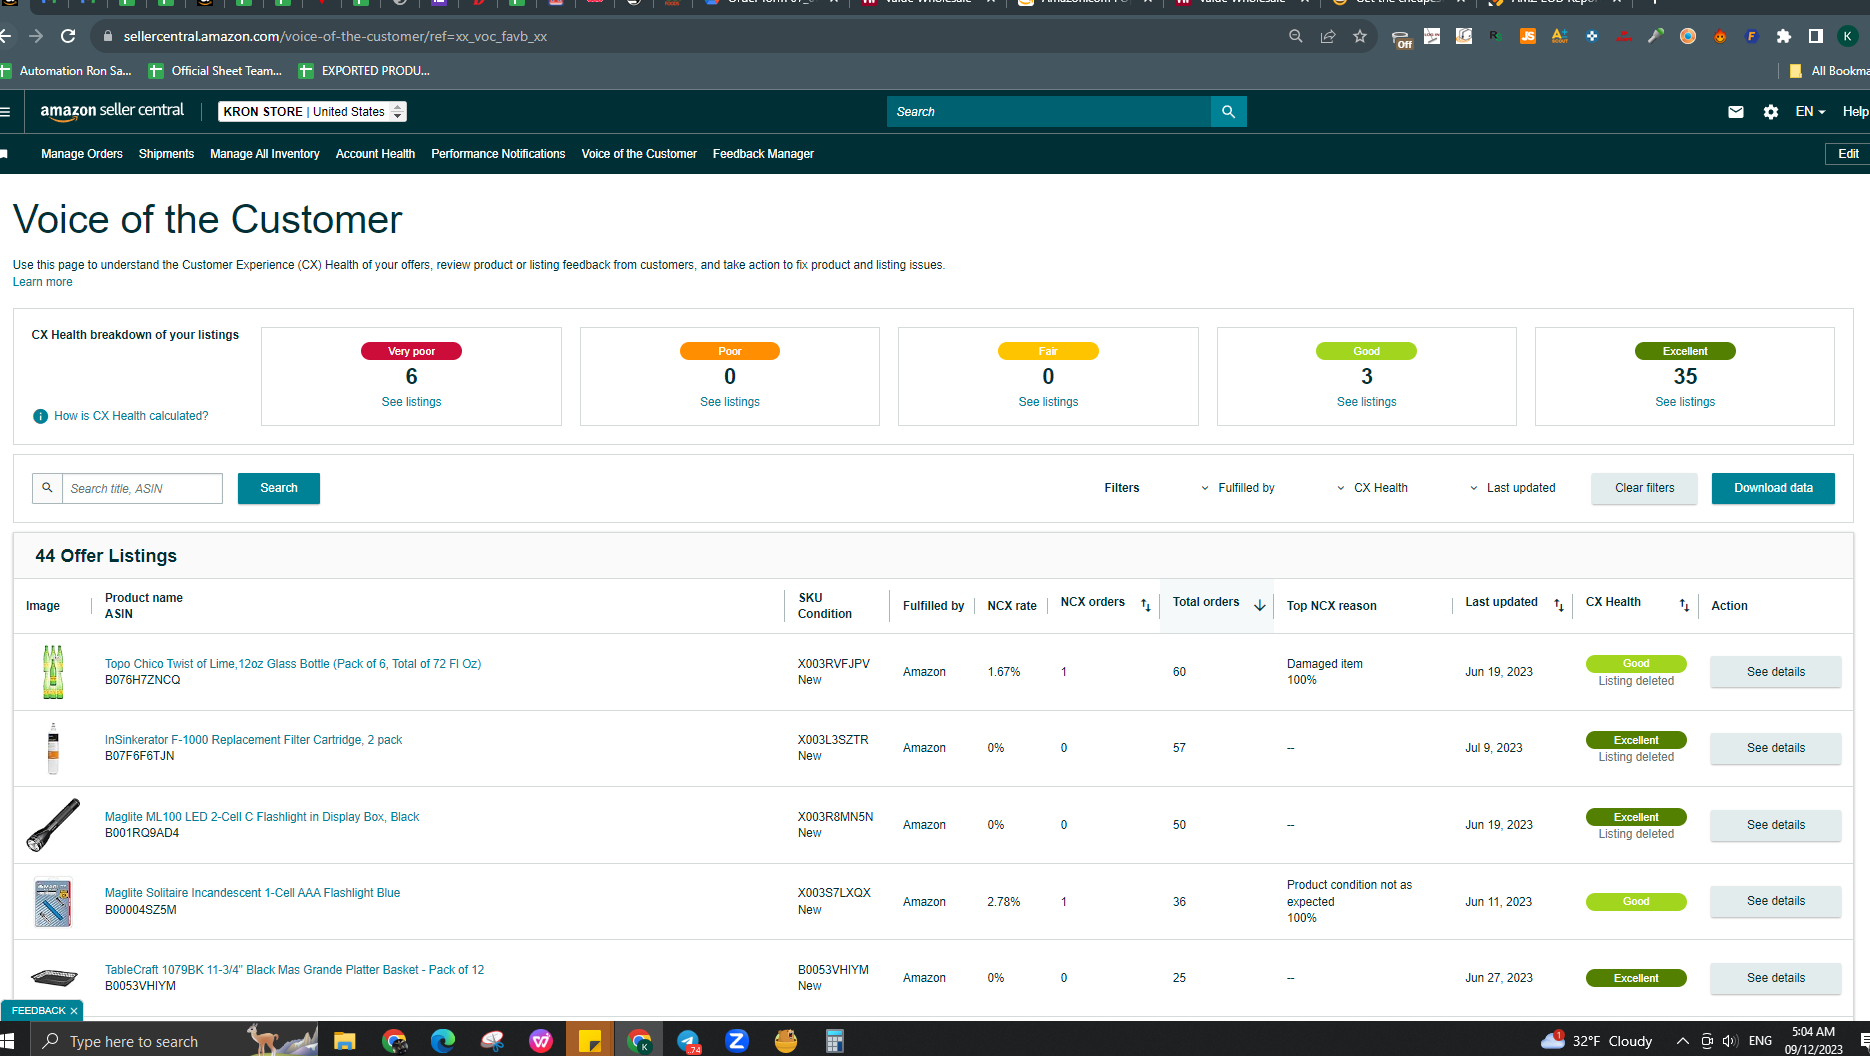1870x1056 pixels.
Task: Open the Seller Central hamburger menu
Action: [6, 112]
